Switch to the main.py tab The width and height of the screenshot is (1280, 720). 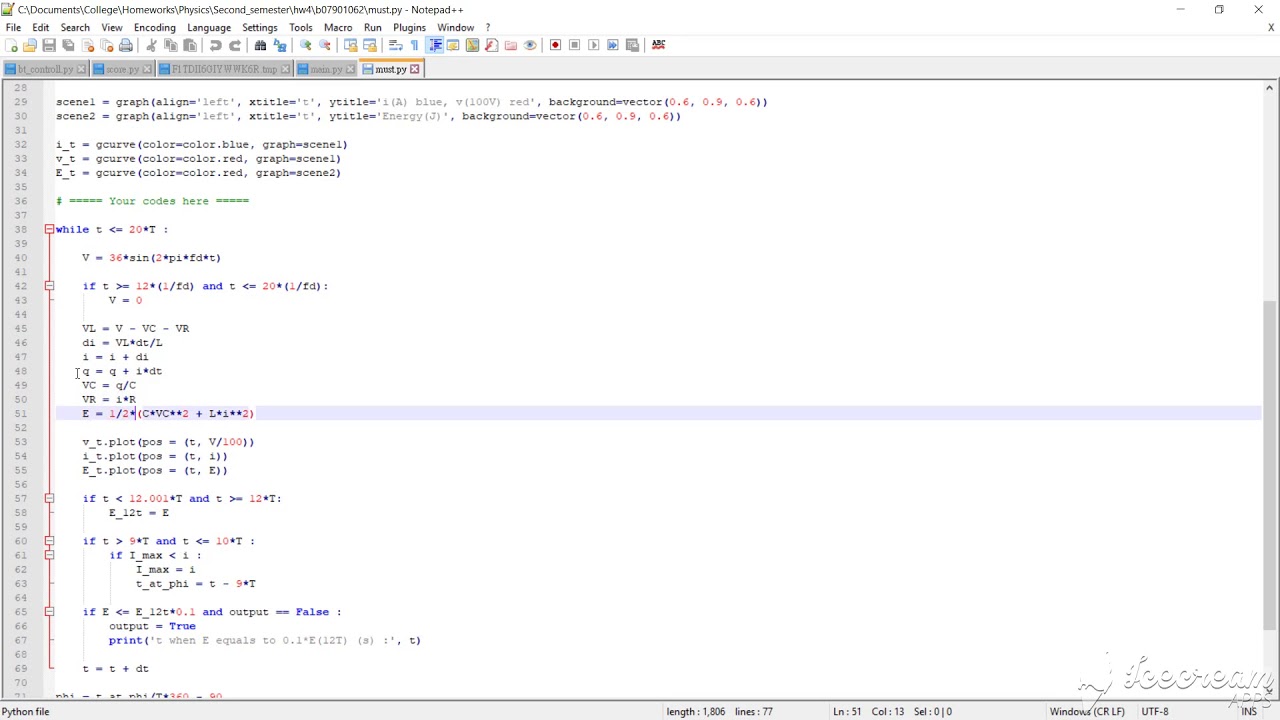326,69
